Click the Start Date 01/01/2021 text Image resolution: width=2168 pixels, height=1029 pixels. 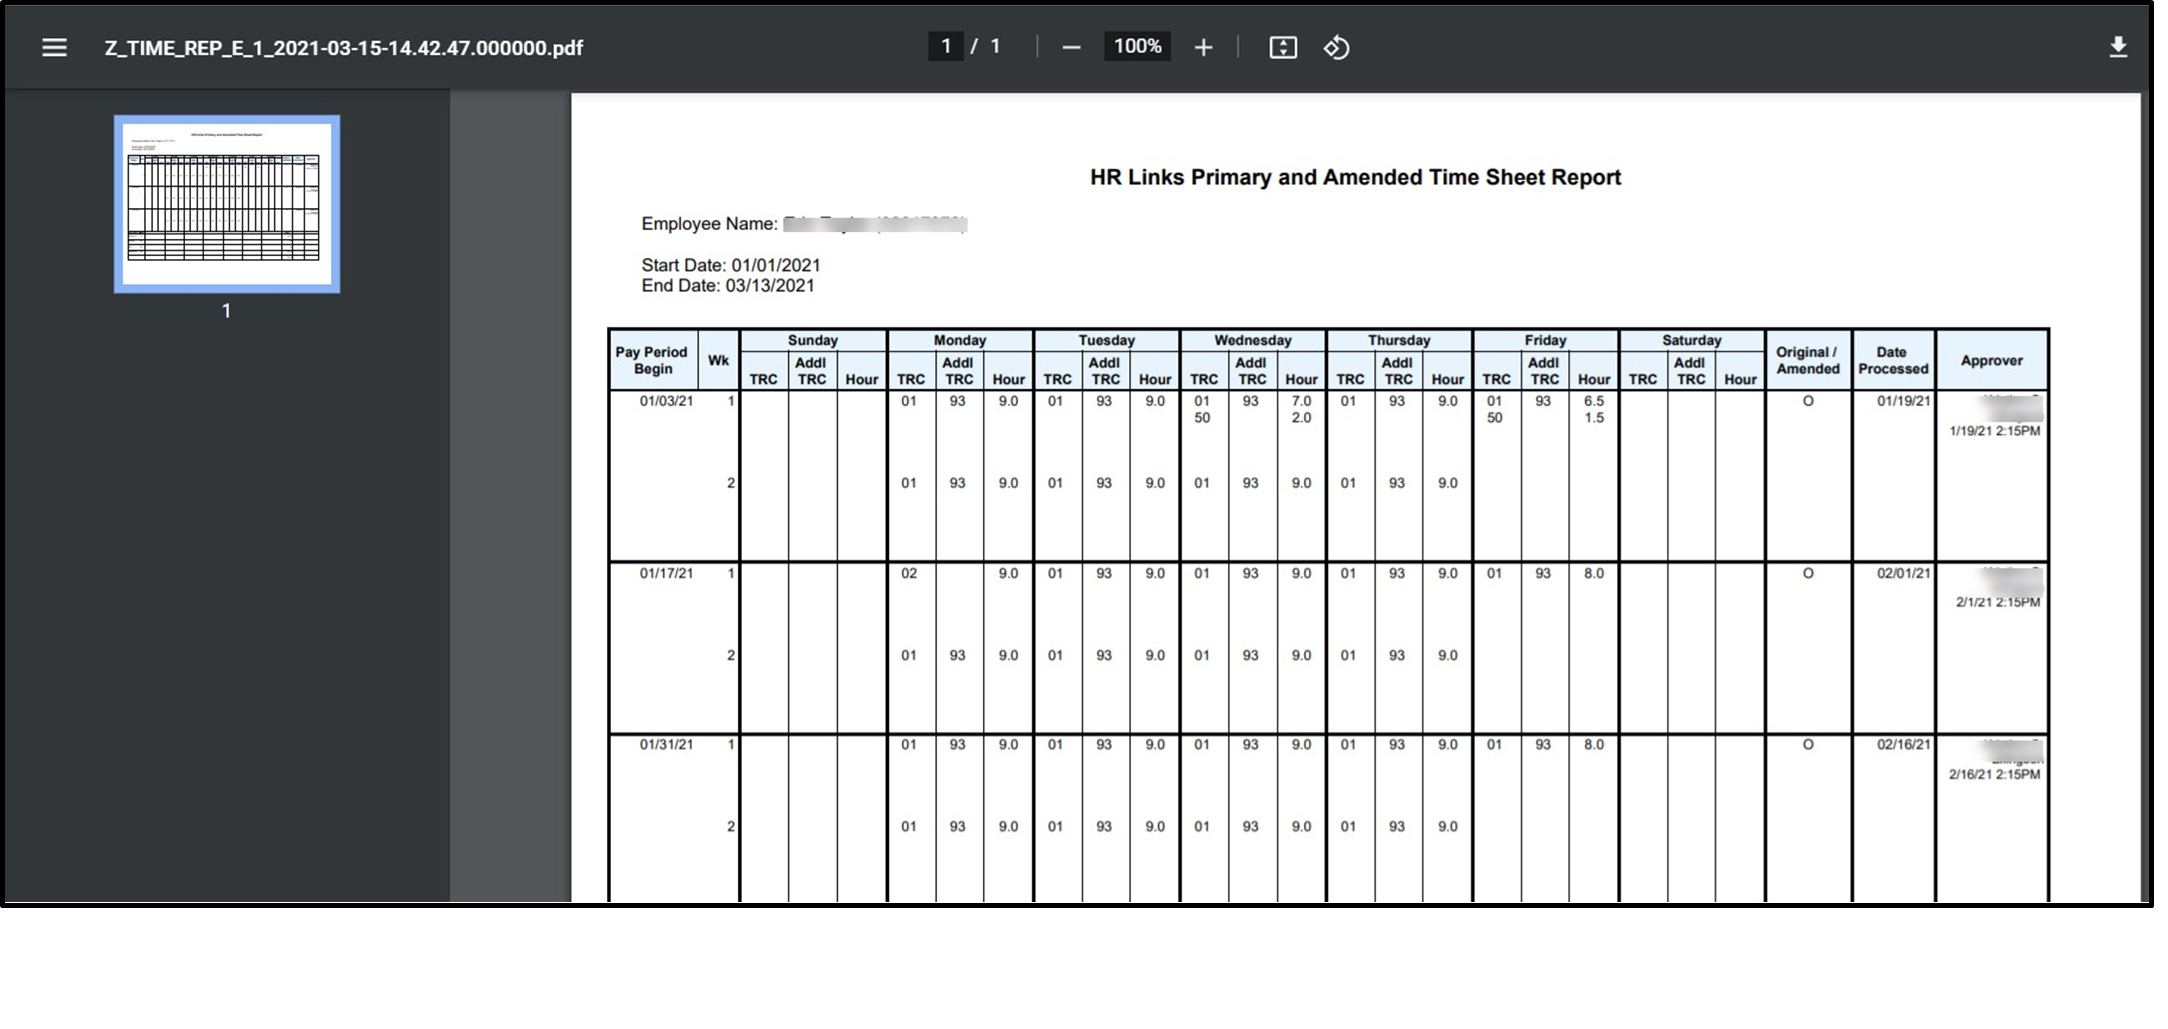[730, 265]
